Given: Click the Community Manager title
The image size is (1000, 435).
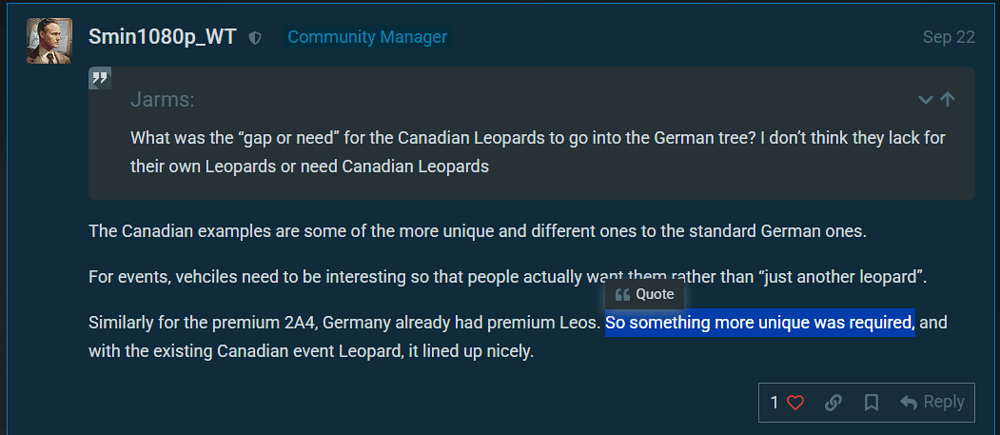Looking at the screenshot, I should [x=367, y=37].
